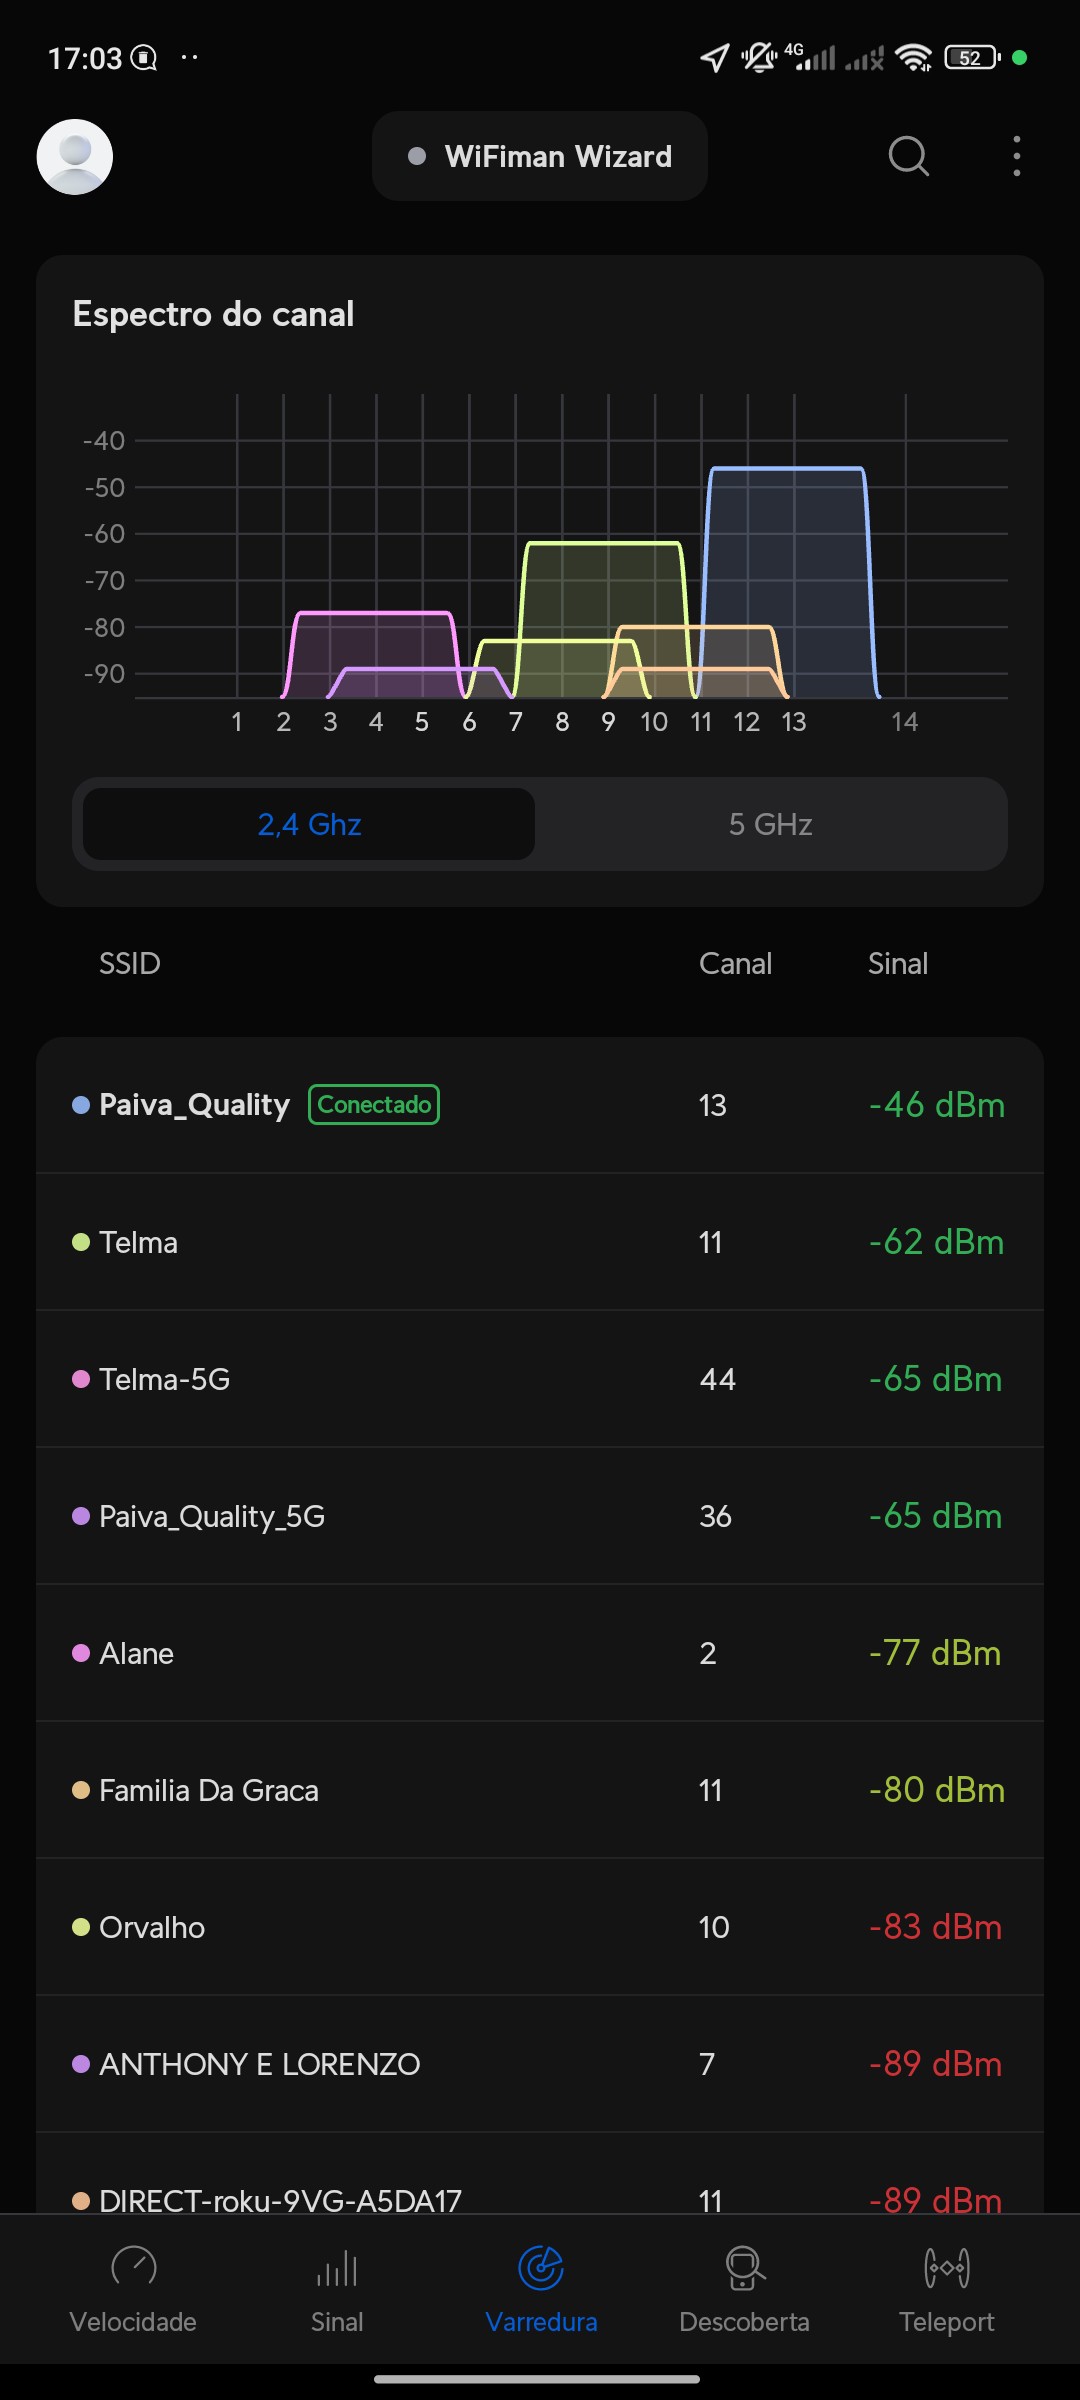Sort networks by the Canal column
The image size is (1080, 2400).
pos(735,964)
